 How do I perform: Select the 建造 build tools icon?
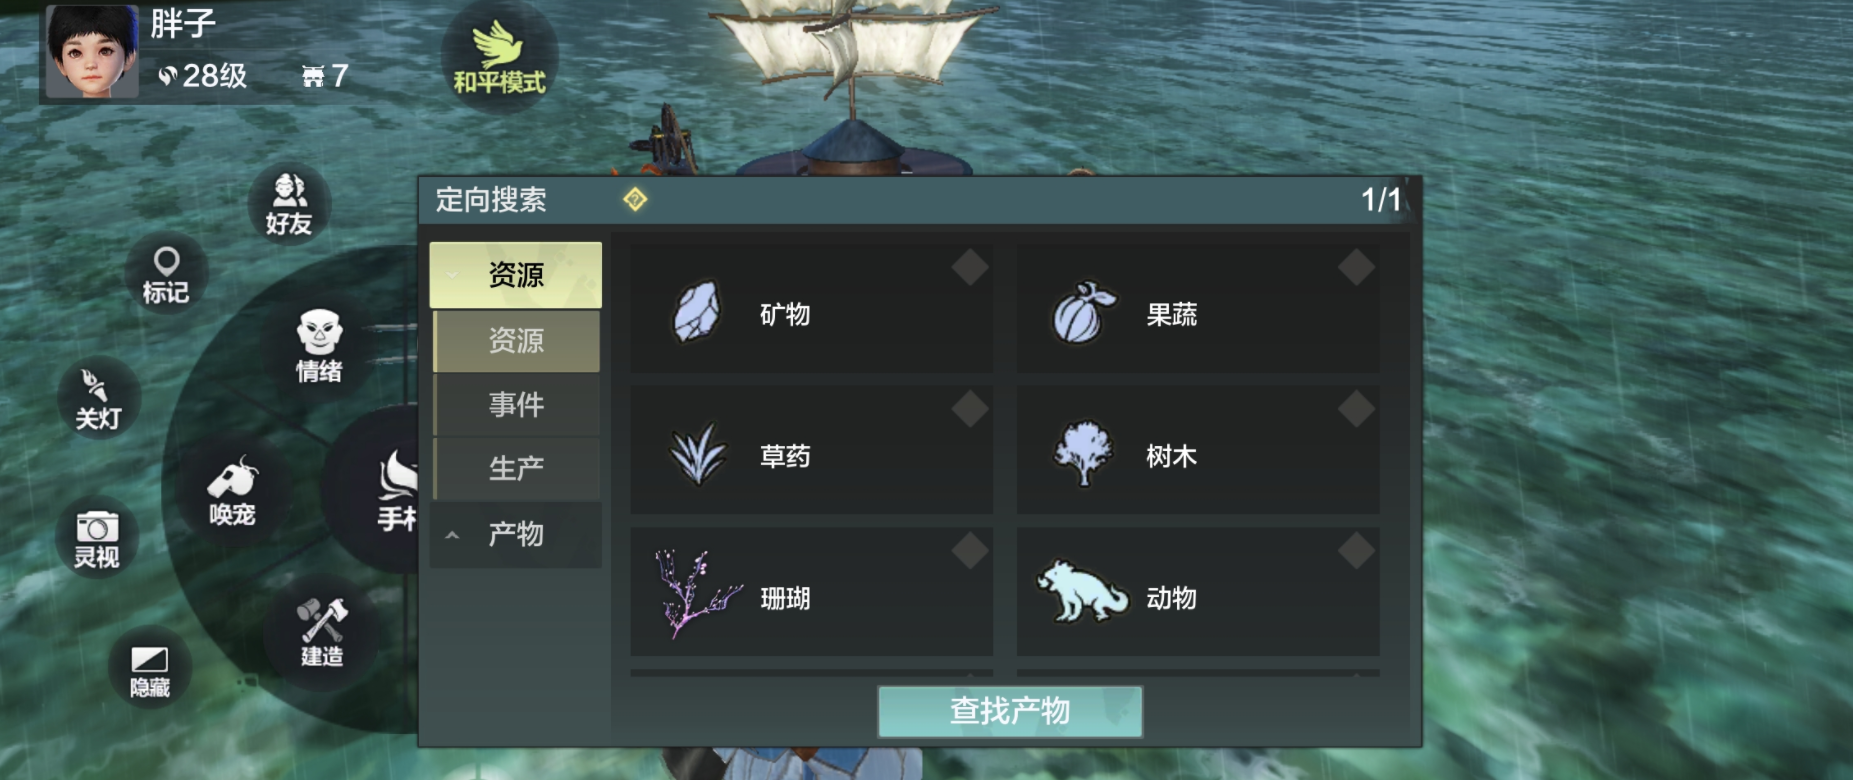pyautogui.click(x=322, y=632)
